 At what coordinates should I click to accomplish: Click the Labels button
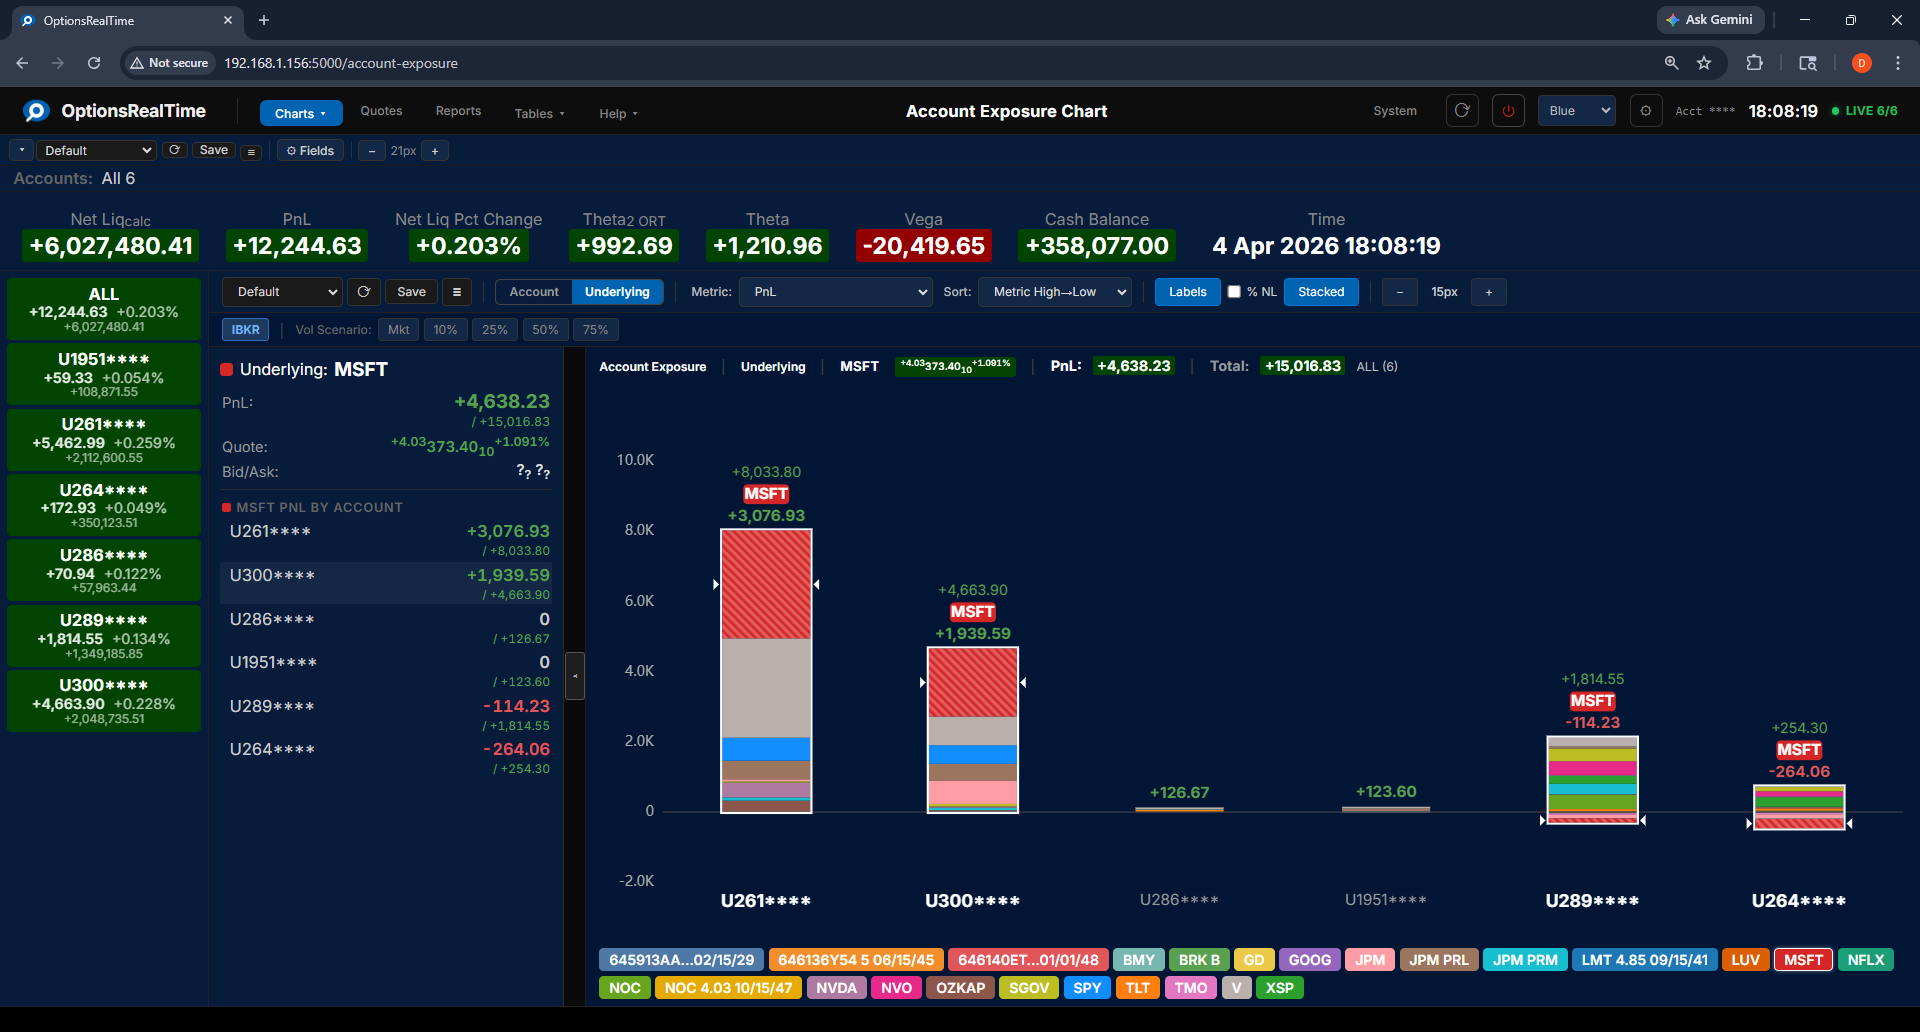point(1187,292)
